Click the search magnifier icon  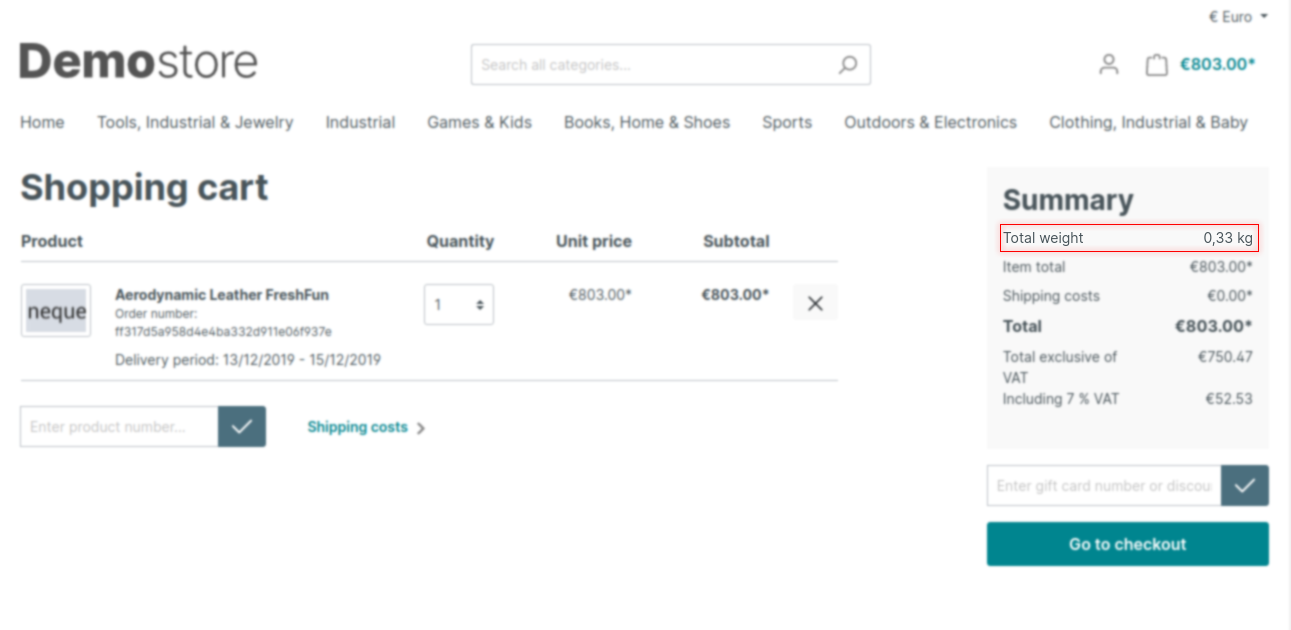coord(847,65)
